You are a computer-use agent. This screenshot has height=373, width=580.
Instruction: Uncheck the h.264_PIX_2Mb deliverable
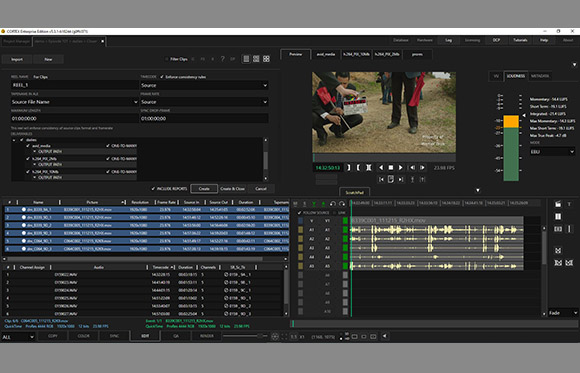tap(28, 159)
